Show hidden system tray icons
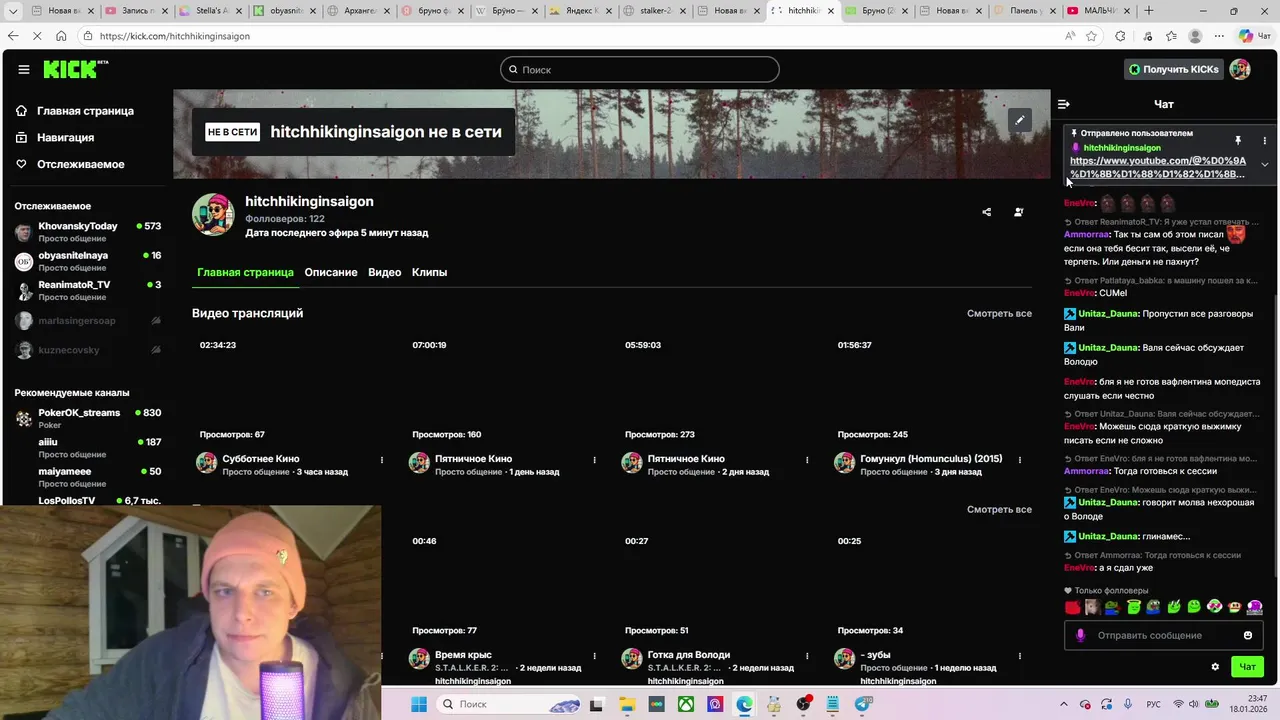Viewport: 1280px width, 720px height. pos(1063,704)
